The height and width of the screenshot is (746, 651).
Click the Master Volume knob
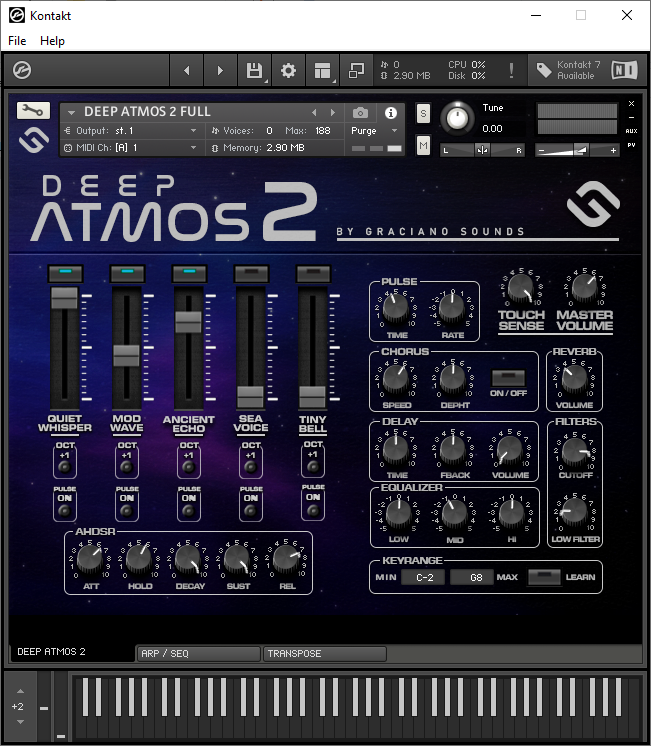(584, 288)
